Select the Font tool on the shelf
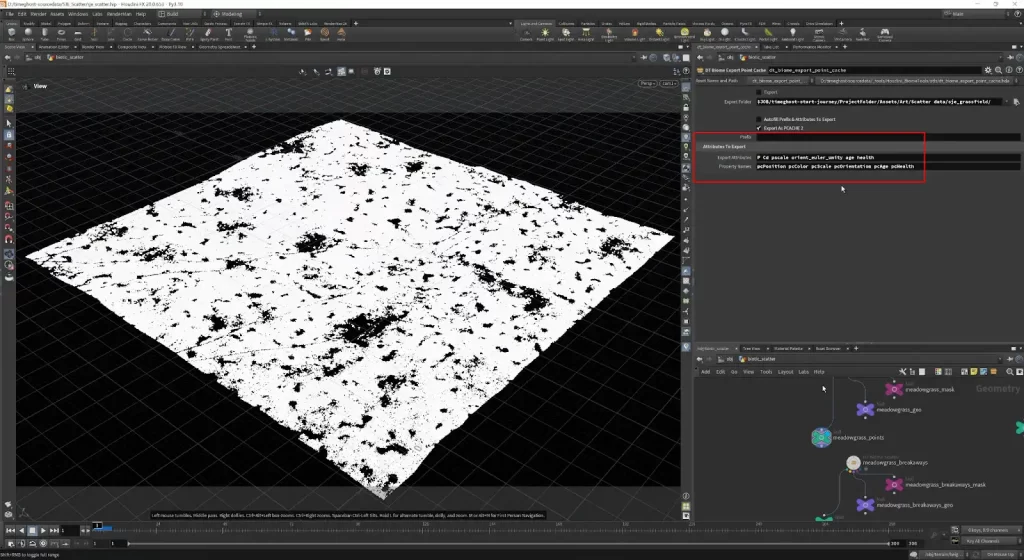Image resolution: width=1024 pixels, height=560 pixels. click(x=227, y=33)
